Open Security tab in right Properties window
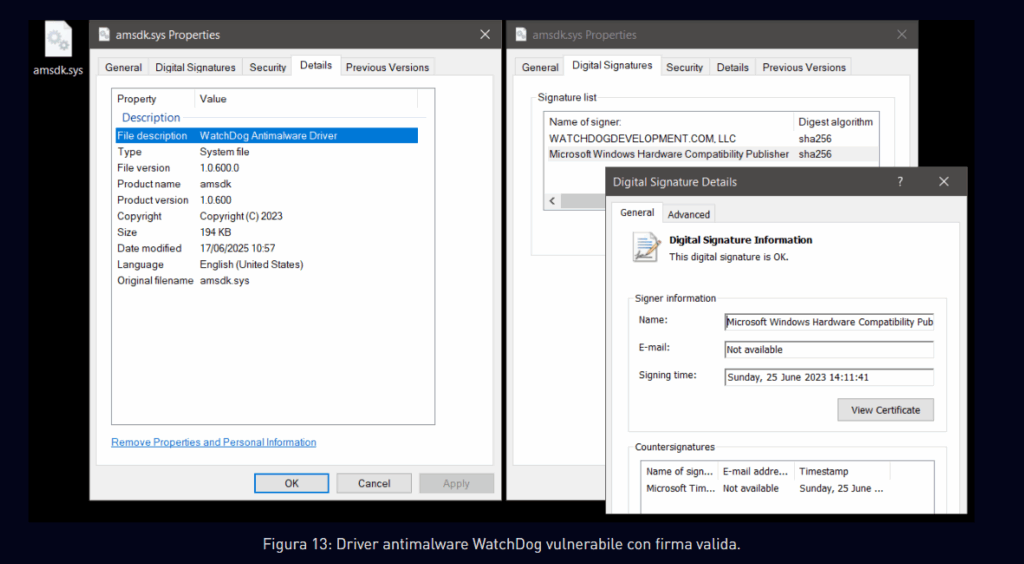 684,67
